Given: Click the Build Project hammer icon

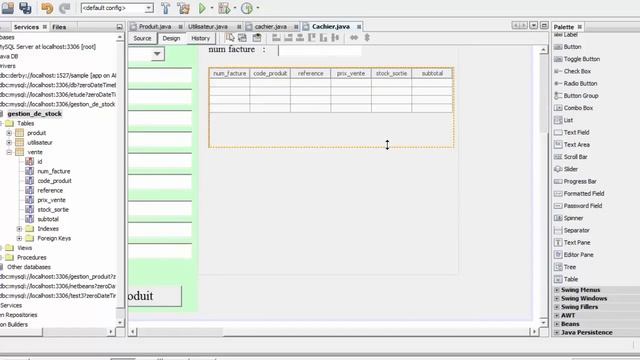Looking at the screenshot, I should (165, 8).
